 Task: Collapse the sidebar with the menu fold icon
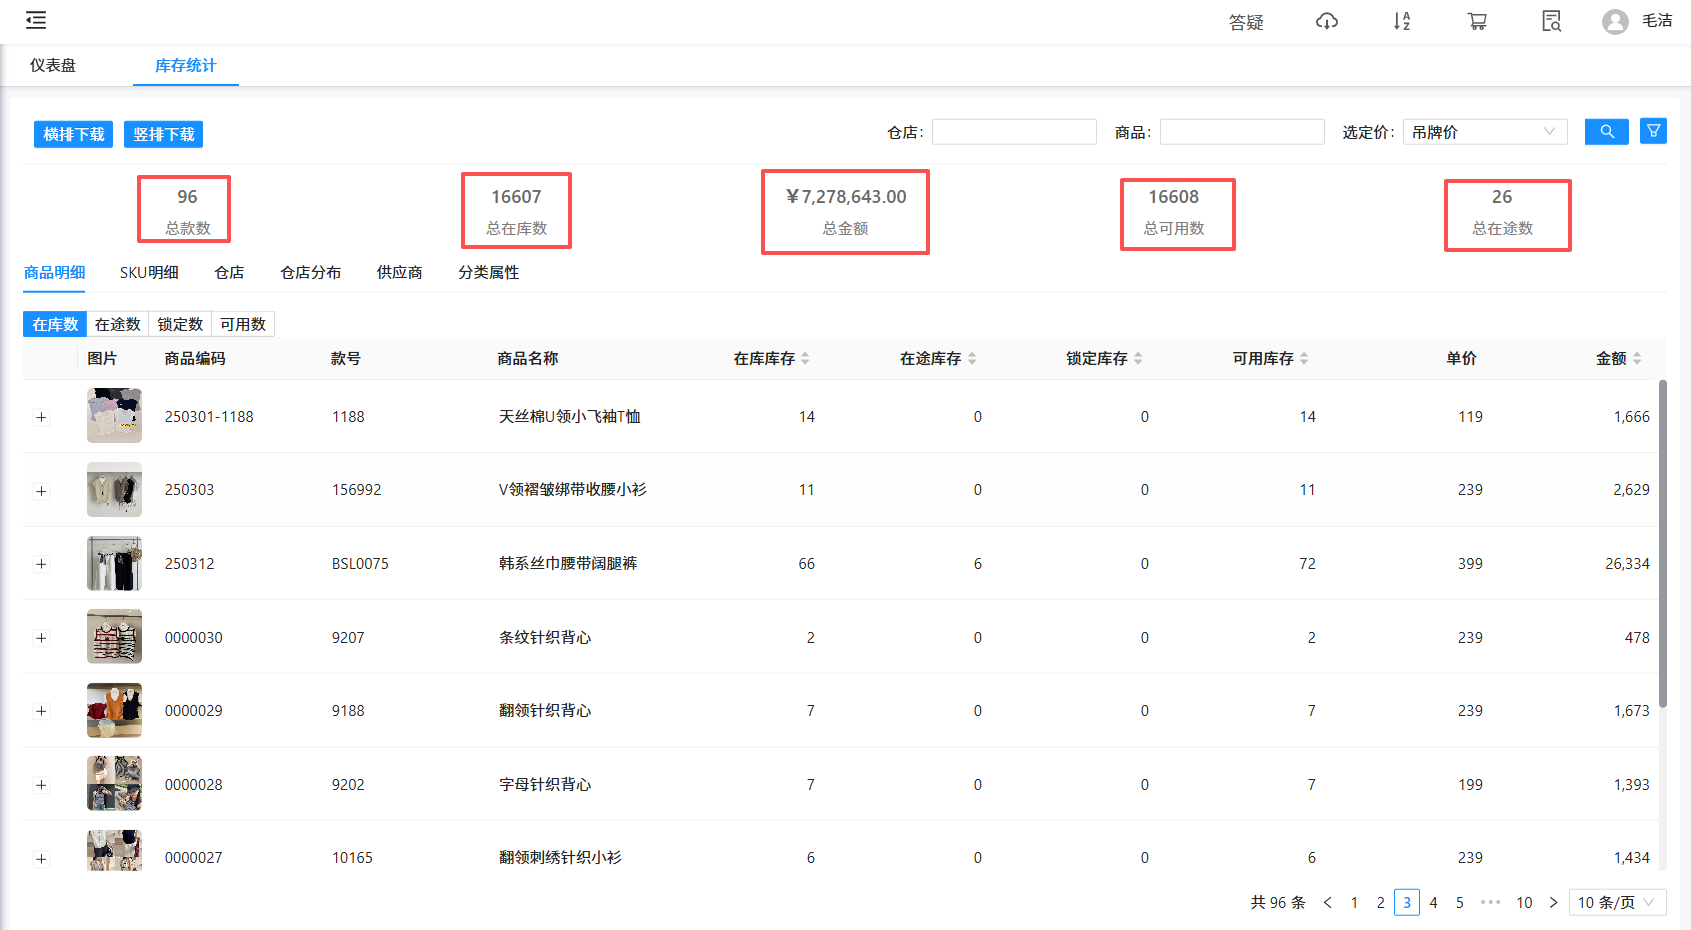pyautogui.click(x=36, y=20)
